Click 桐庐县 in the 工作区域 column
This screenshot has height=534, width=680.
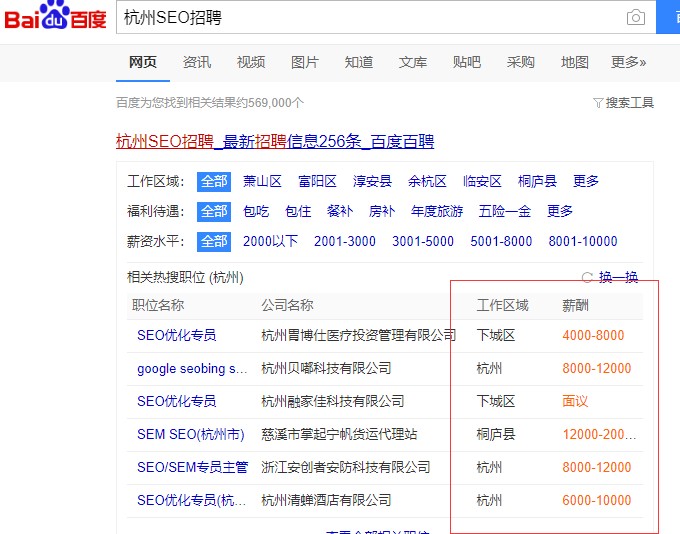496,434
